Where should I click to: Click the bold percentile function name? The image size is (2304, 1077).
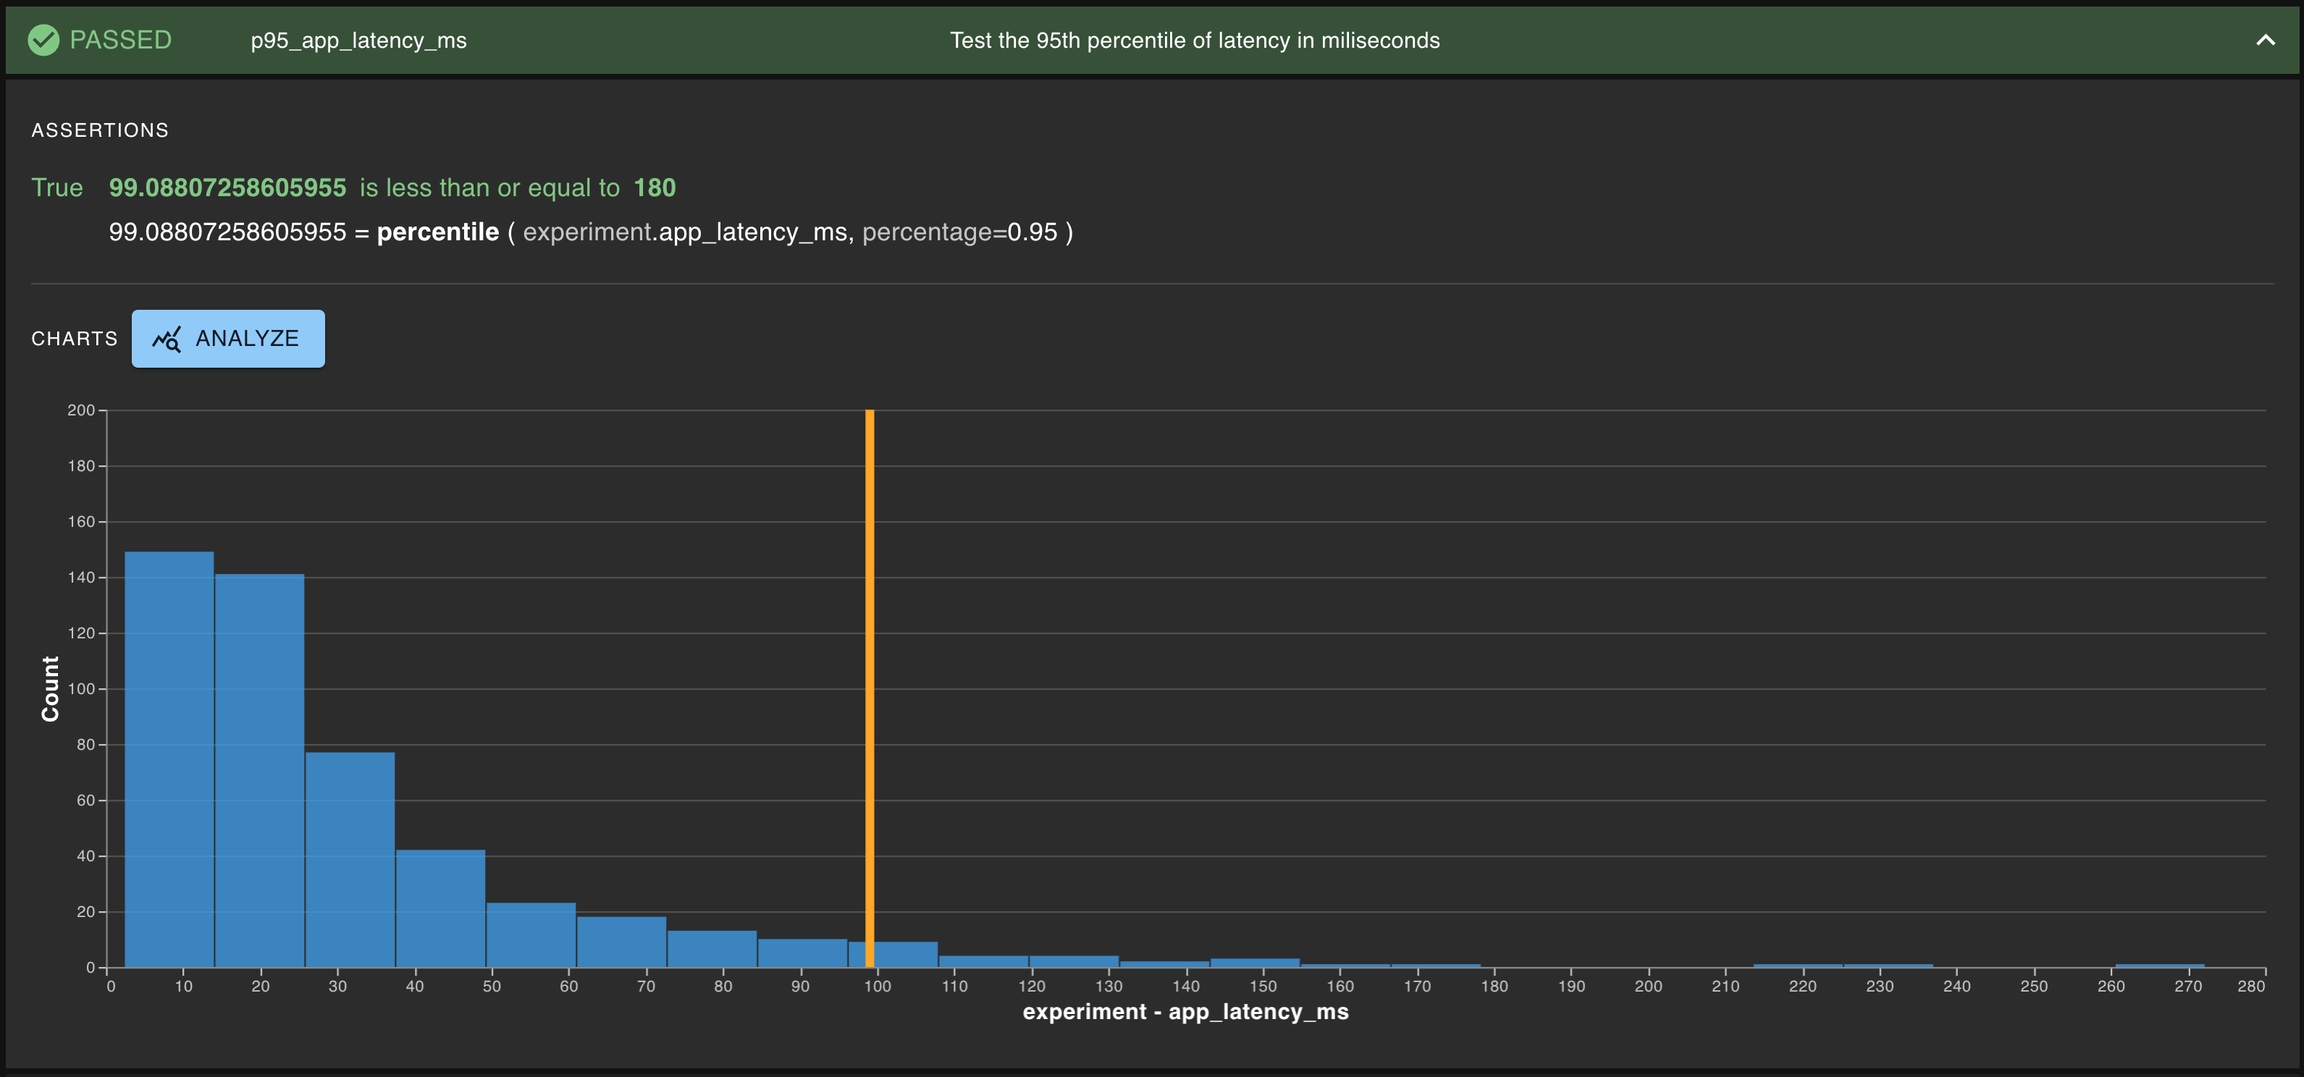point(437,232)
